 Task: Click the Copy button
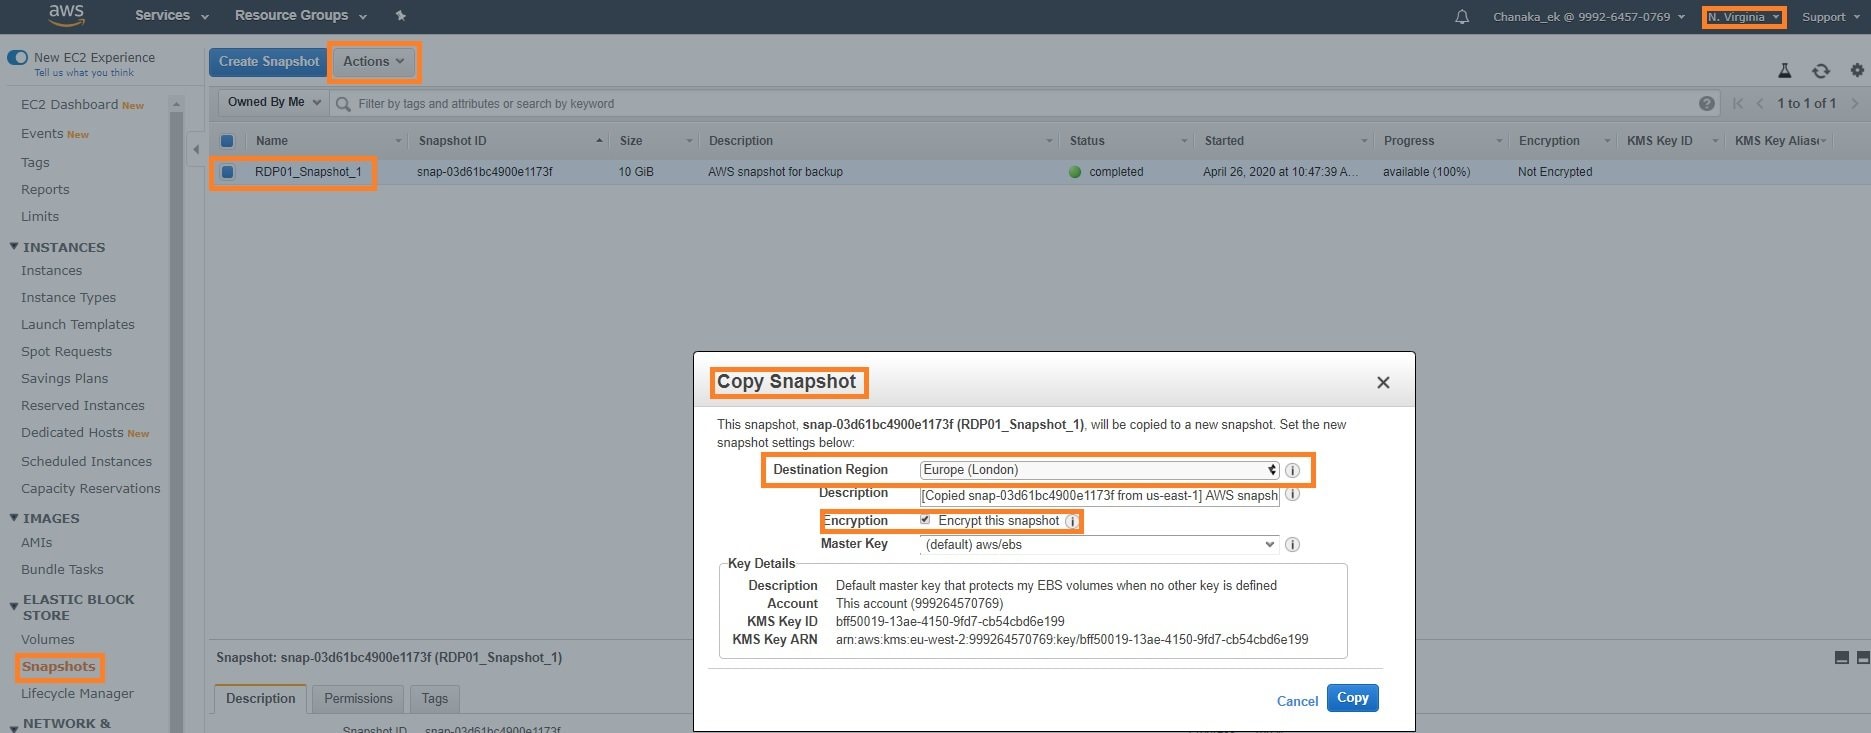tap(1352, 698)
